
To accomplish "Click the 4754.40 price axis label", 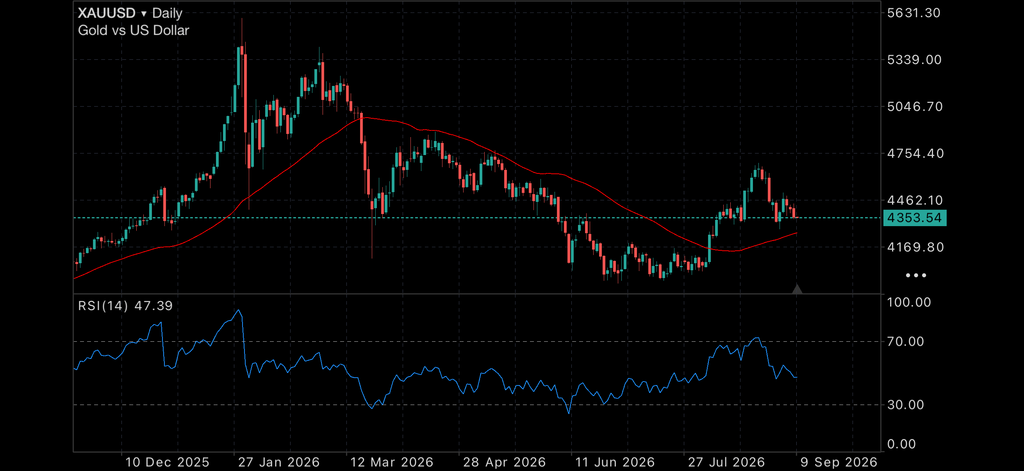I will [x=914, y=154].
